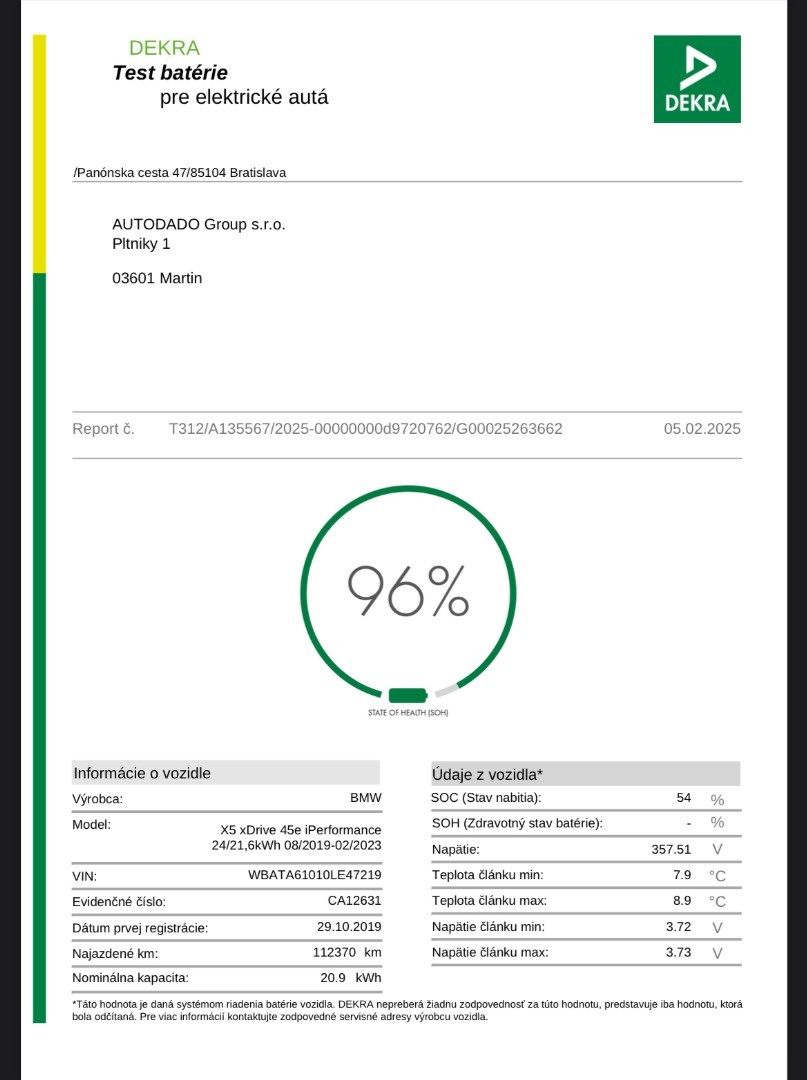807x1080 pixels.
Task: Click the green battery icon under the gauge
Action: 407,695
